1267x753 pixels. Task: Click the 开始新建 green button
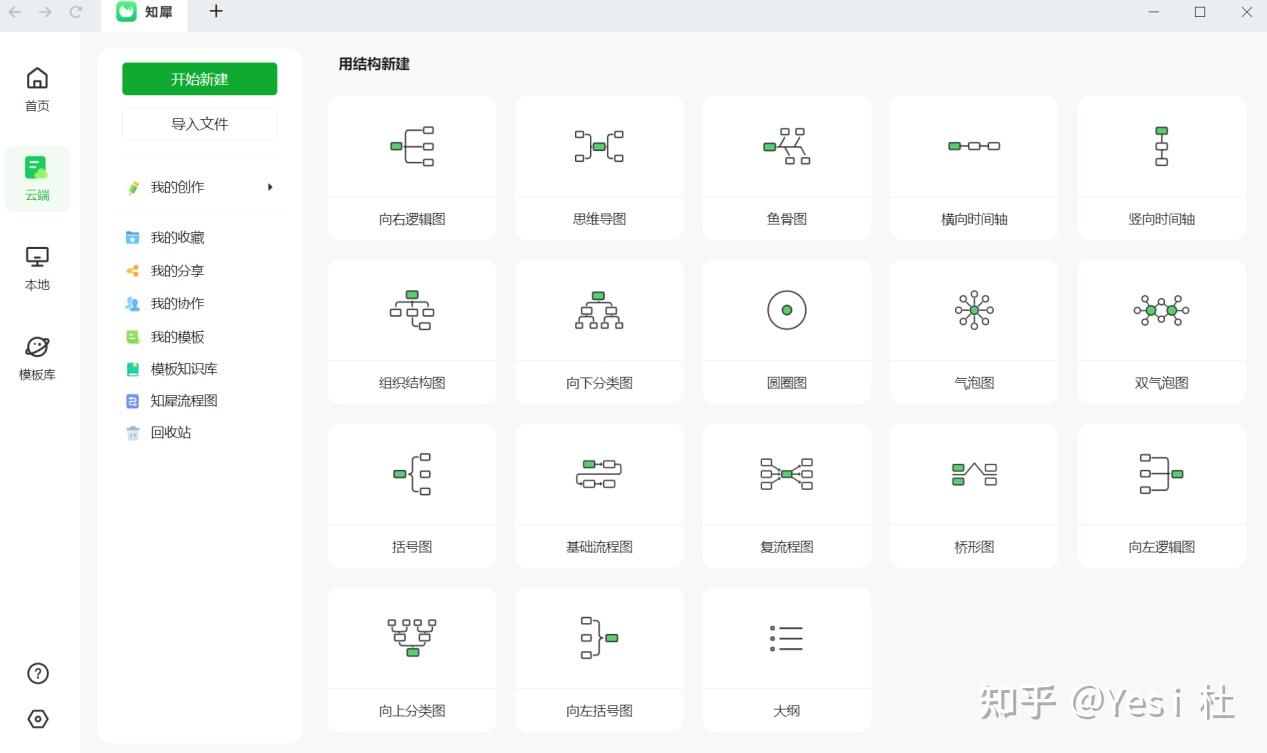[x=200, y=79]
